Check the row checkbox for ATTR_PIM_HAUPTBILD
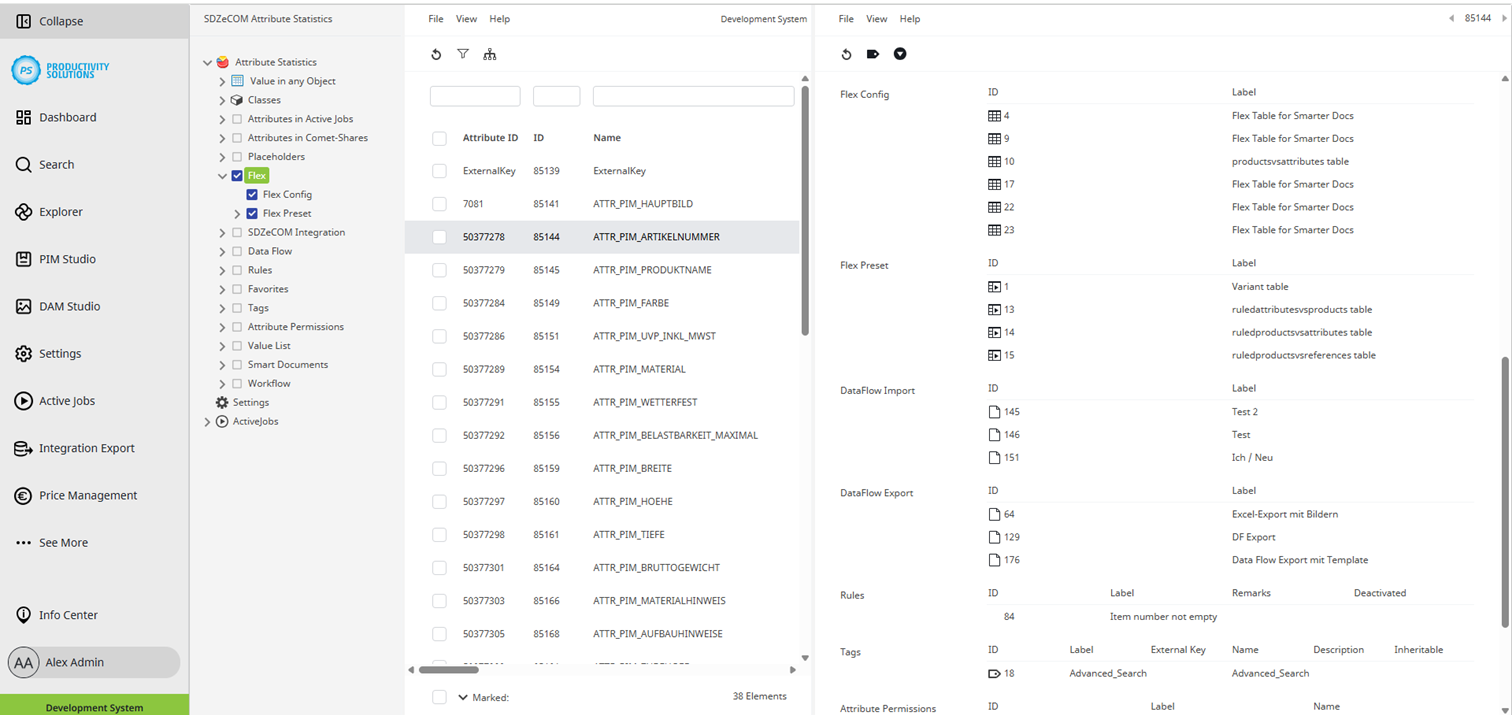The height and width of the screenshot is (715, 1512). coord(439,203)
